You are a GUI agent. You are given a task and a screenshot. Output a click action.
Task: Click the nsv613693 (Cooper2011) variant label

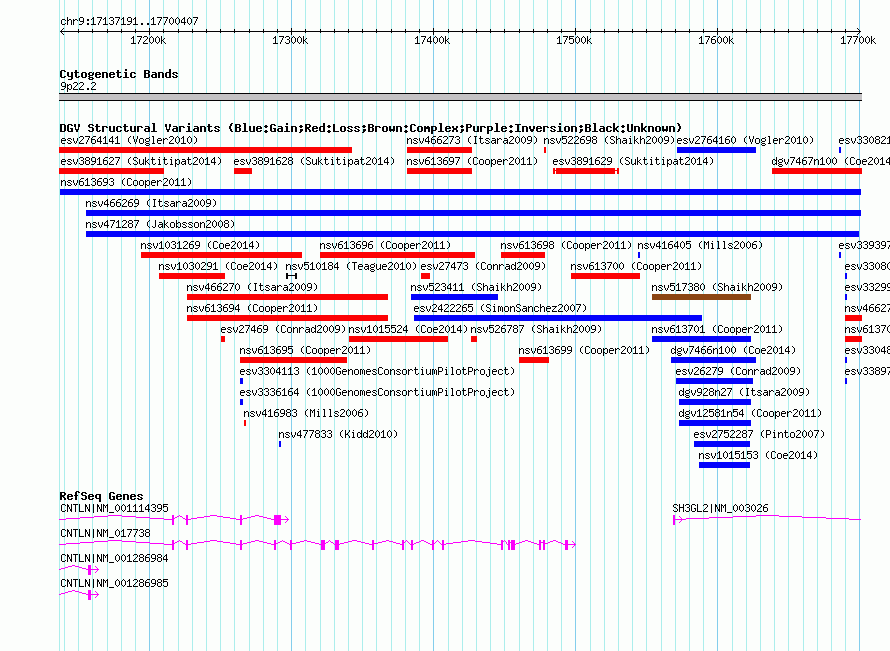(126, 182)
